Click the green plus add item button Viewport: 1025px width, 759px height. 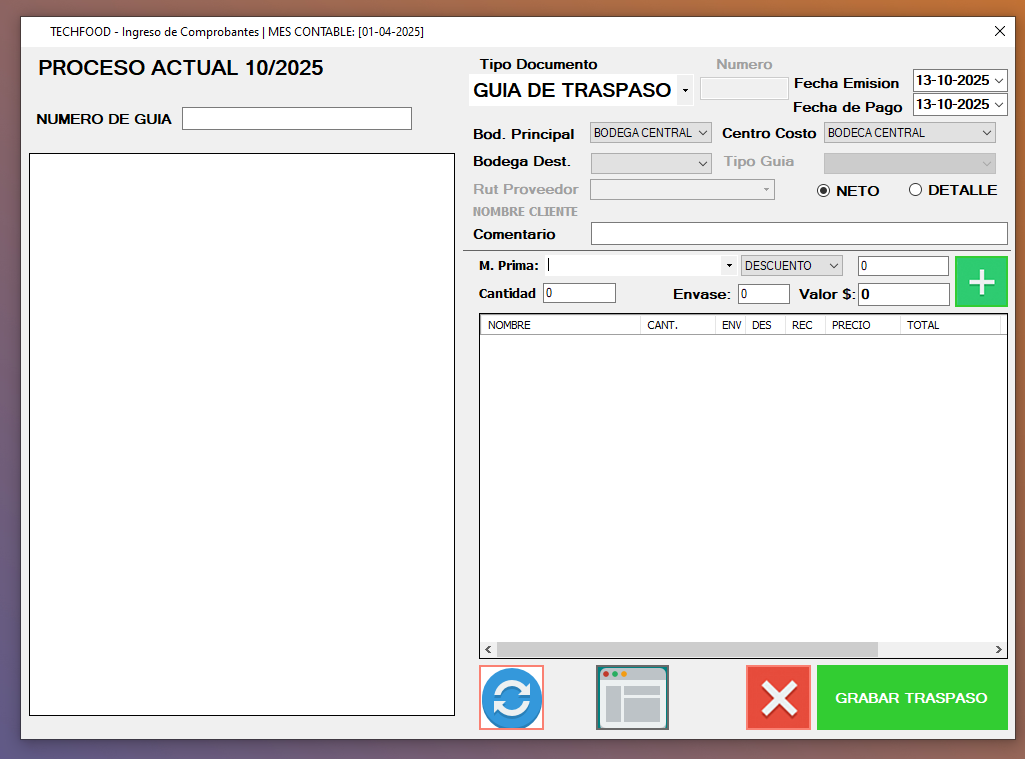tap(981, 282)
